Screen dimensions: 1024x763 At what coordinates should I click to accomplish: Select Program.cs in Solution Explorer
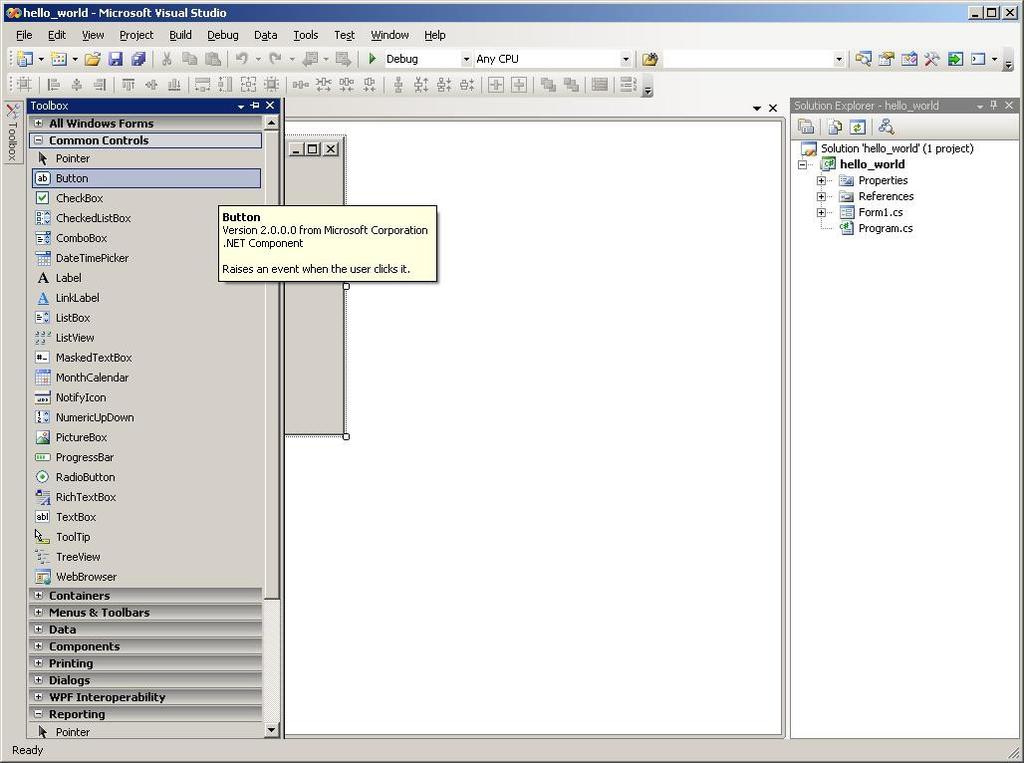(x=885, y=228)
